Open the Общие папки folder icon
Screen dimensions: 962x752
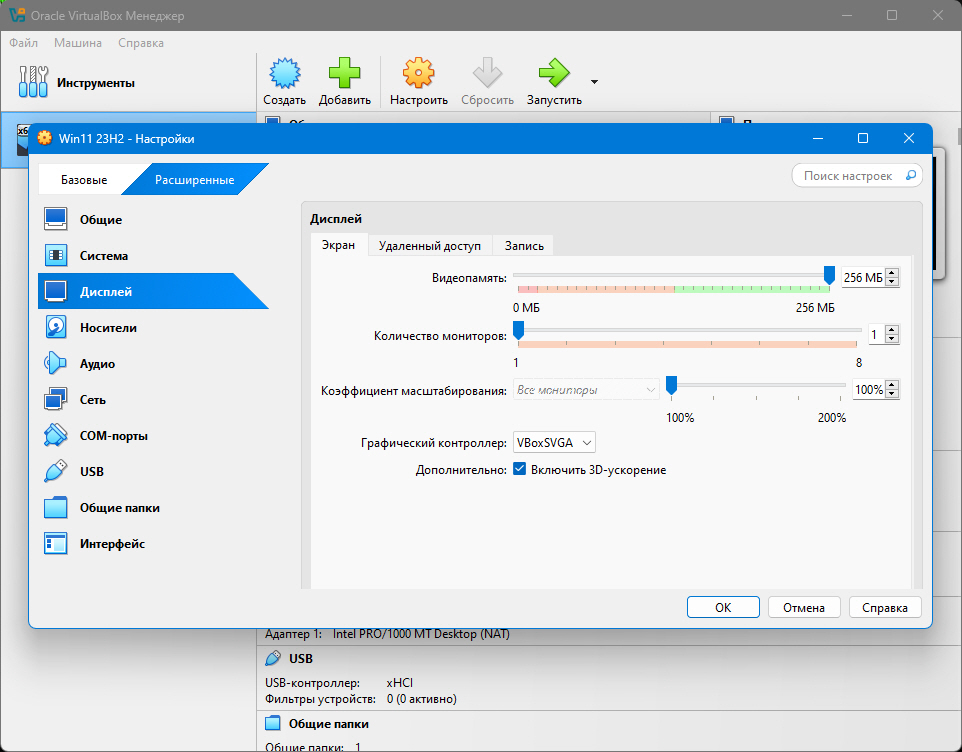click(55, 507)
